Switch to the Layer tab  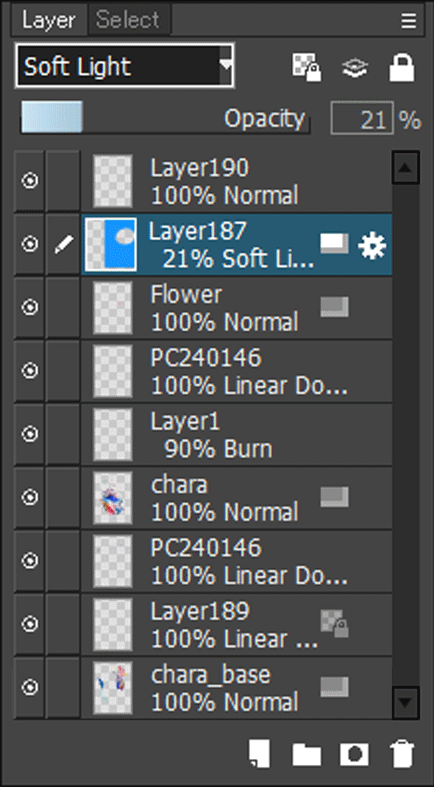[49, 20]
